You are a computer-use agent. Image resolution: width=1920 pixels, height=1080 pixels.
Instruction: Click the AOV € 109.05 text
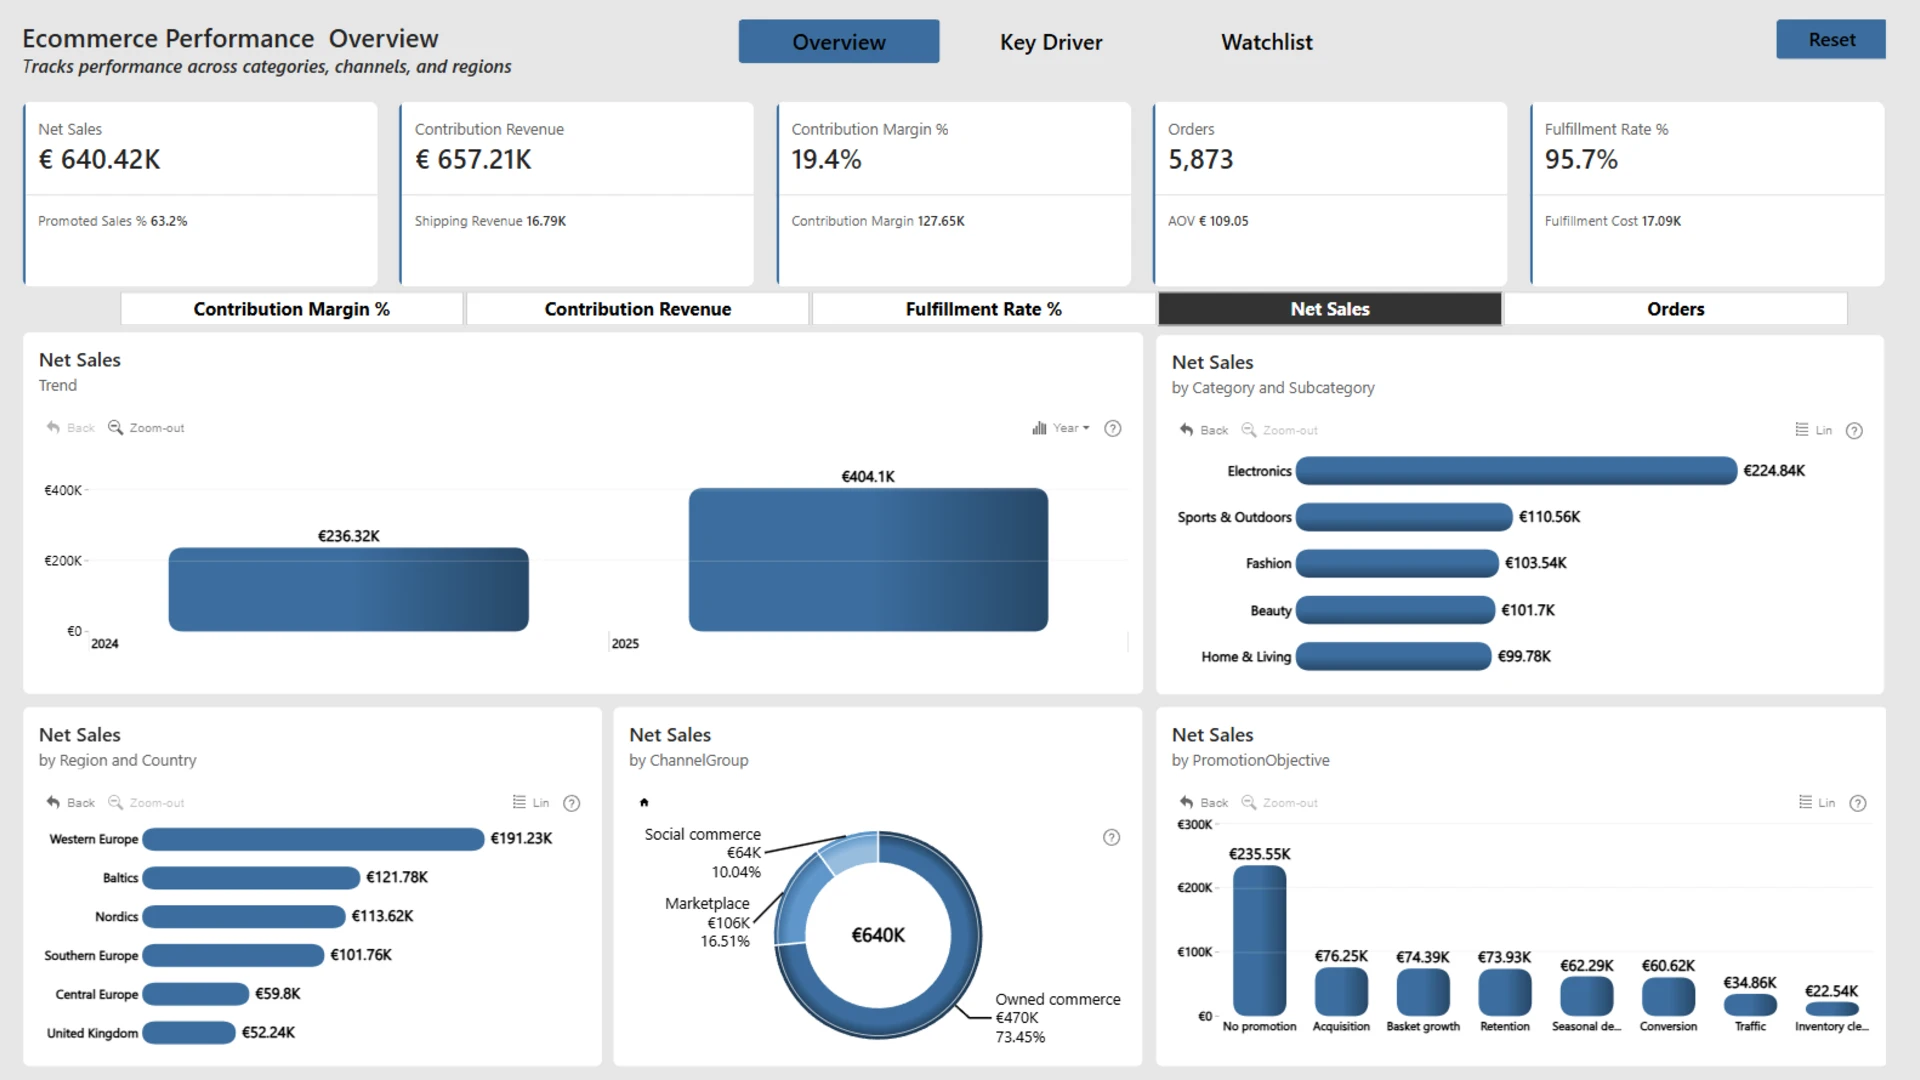point(1208,221)
